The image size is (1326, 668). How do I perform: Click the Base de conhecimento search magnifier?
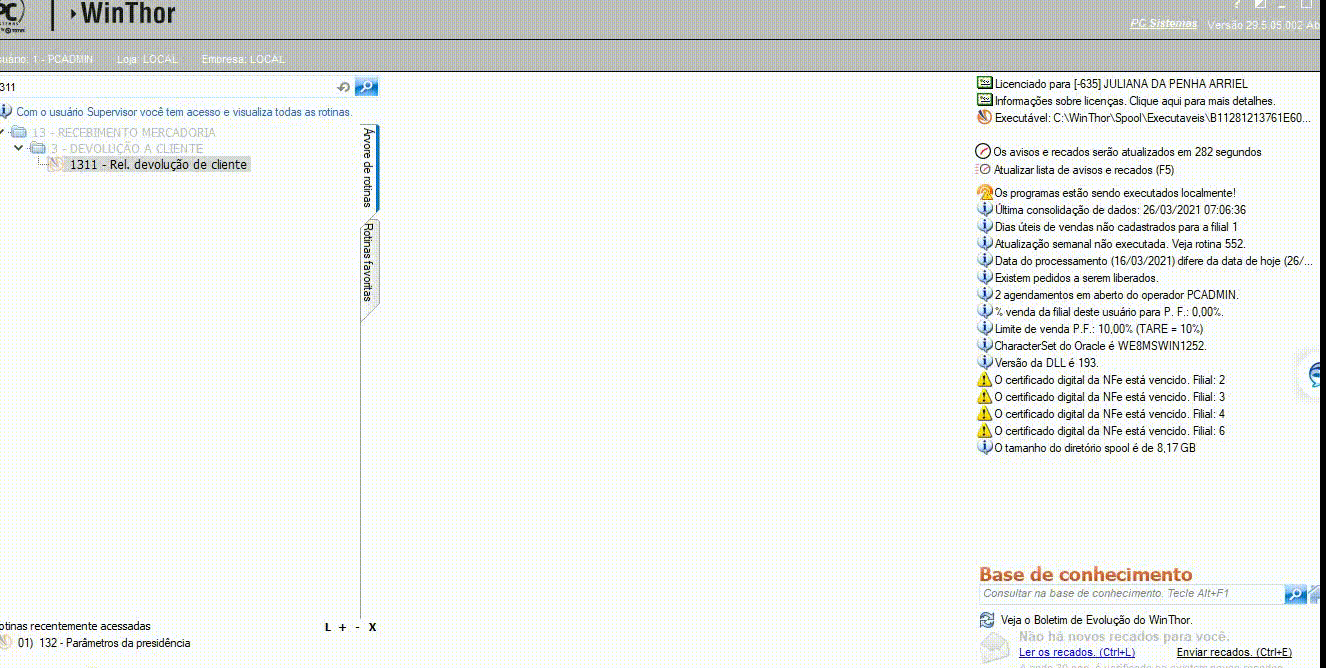(1295, 594)
